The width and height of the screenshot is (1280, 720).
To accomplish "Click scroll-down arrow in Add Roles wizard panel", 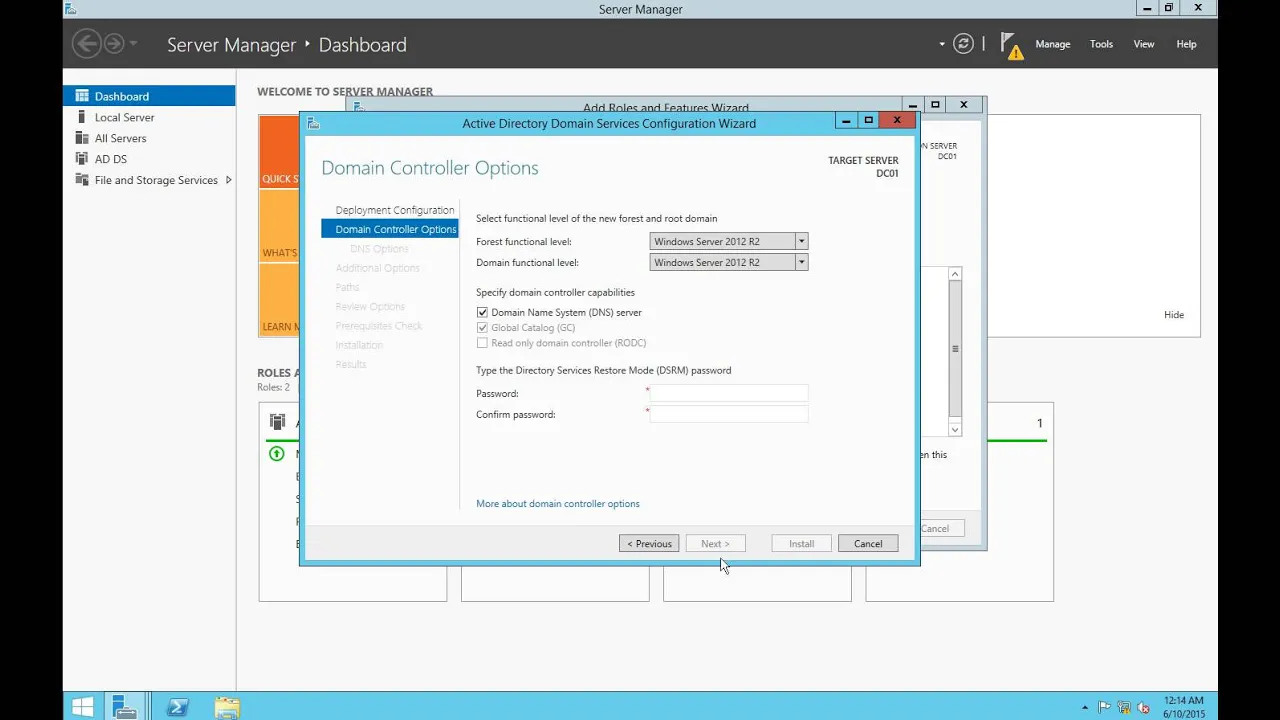I will pyautogui.click(x=955, y=429).
